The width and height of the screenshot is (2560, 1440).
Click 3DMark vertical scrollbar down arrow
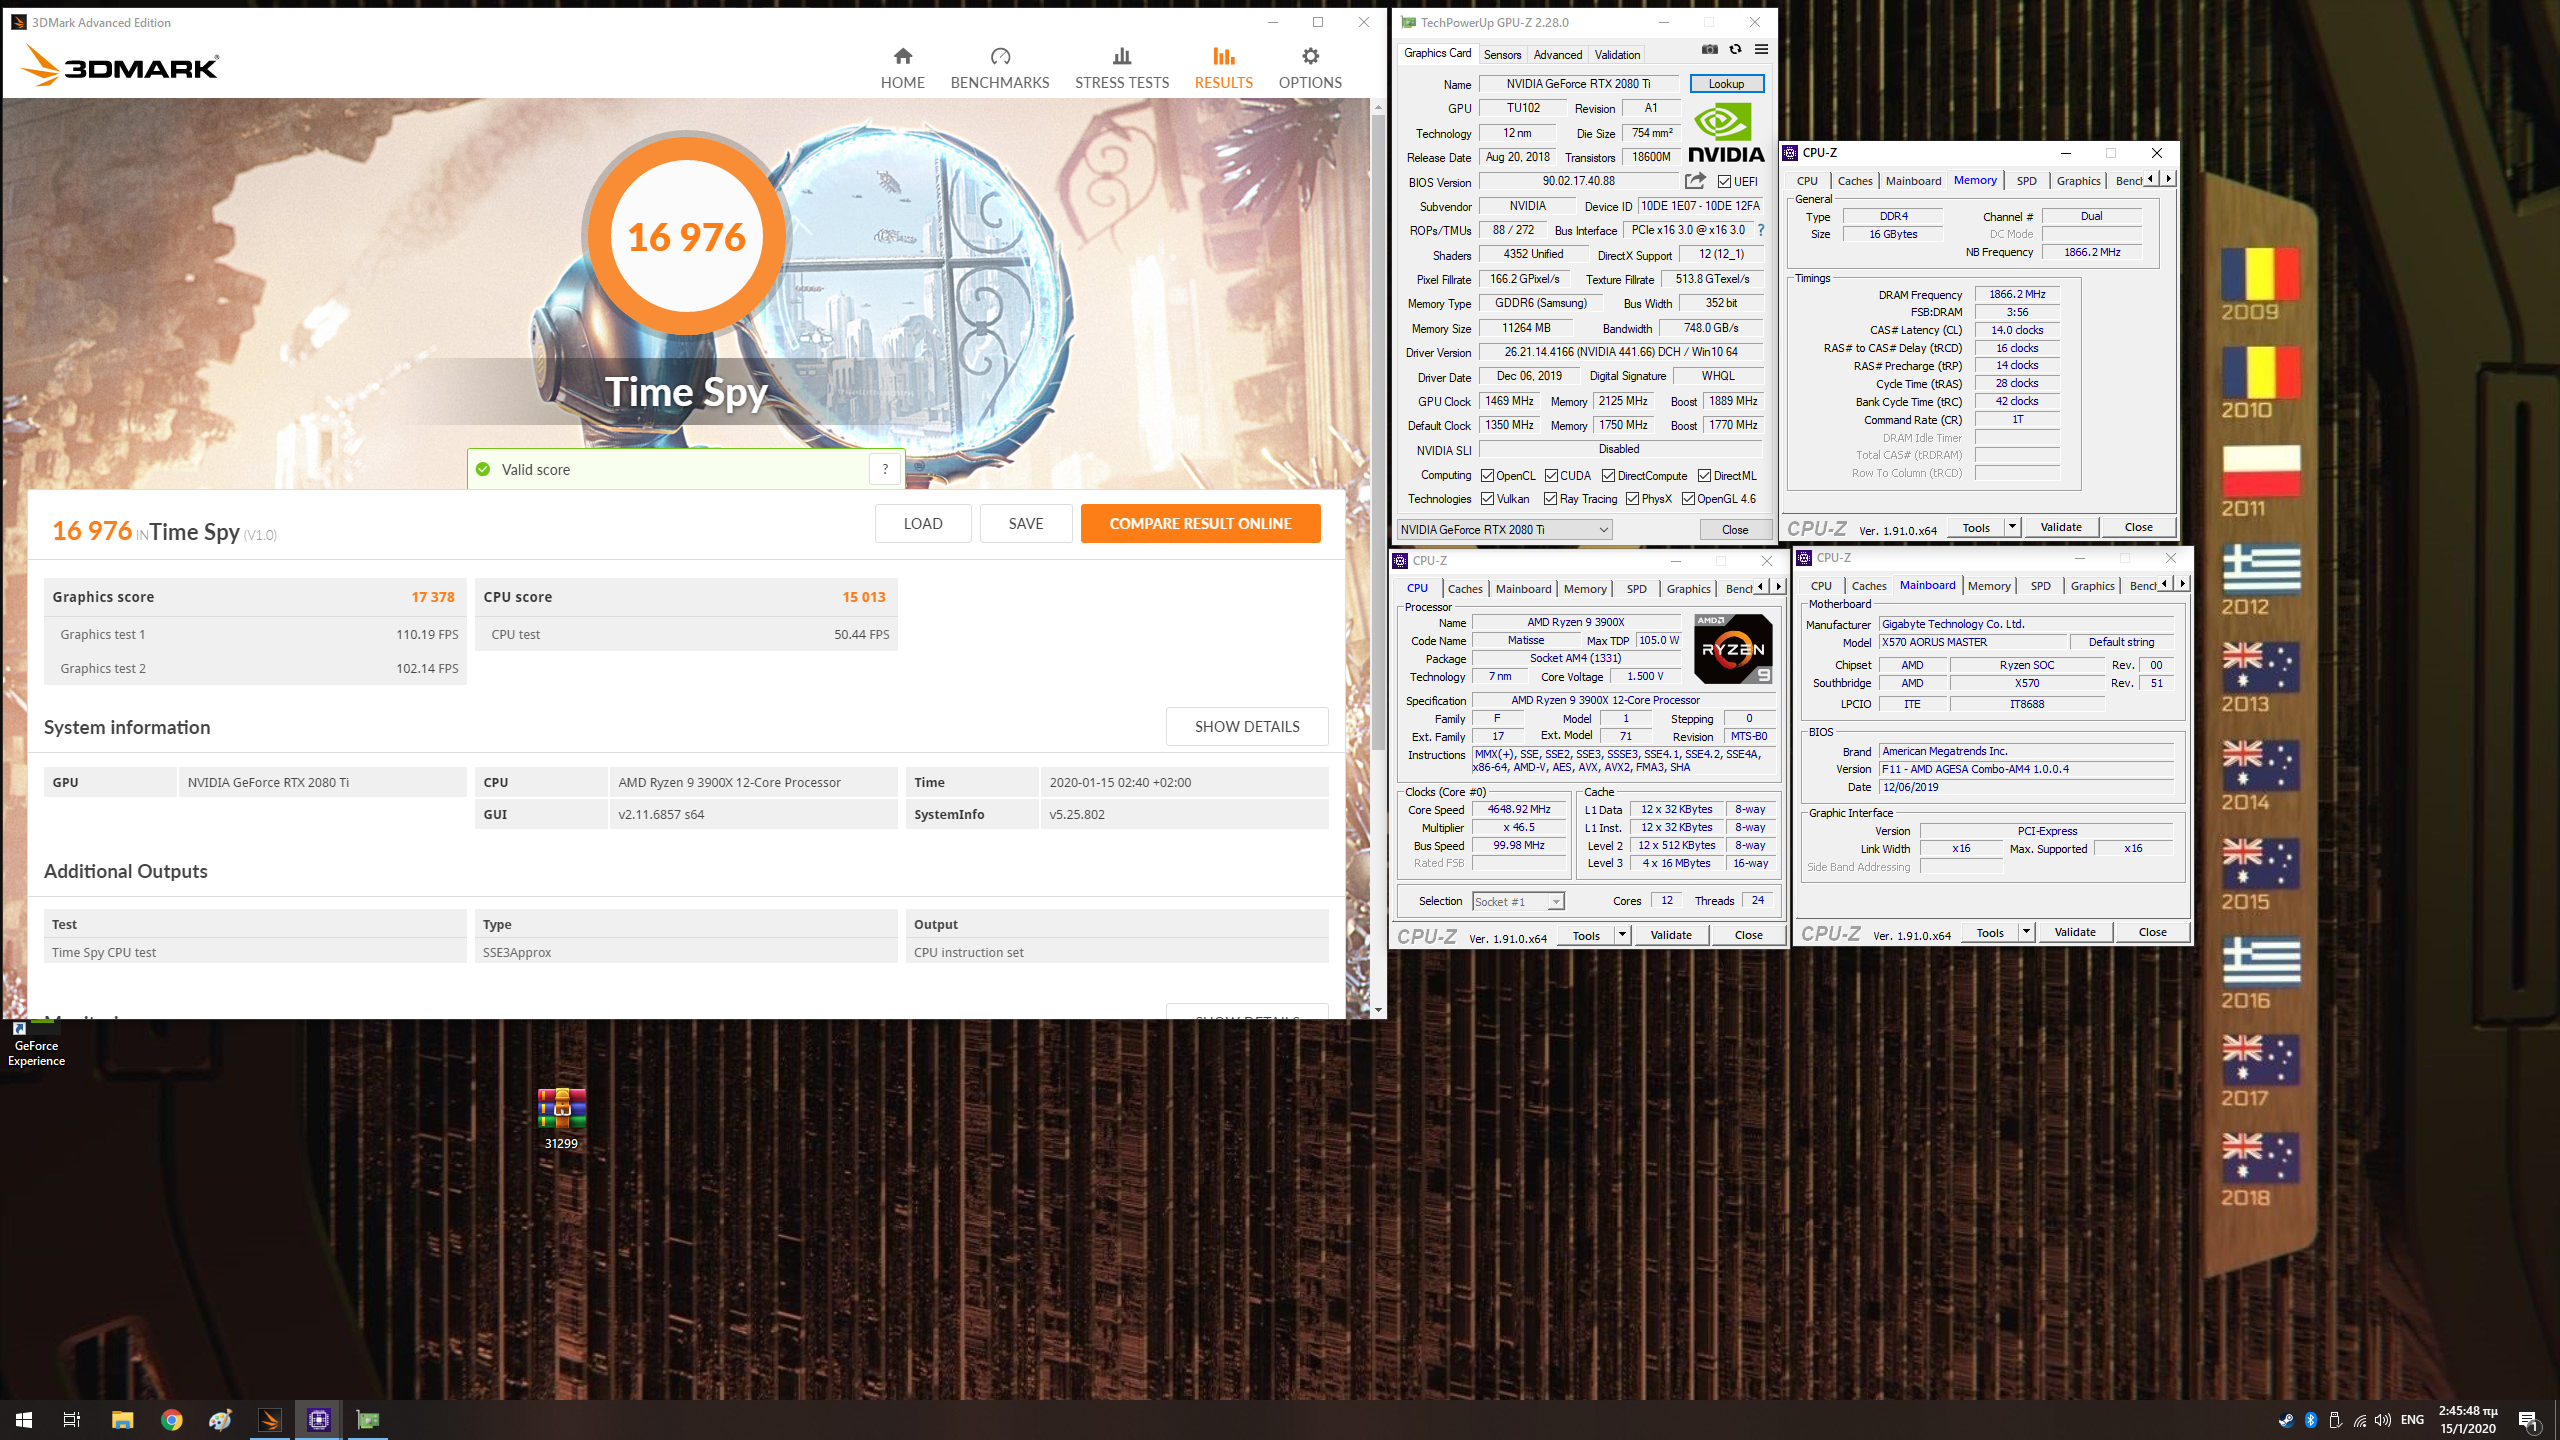[x=1378, y=1010]
